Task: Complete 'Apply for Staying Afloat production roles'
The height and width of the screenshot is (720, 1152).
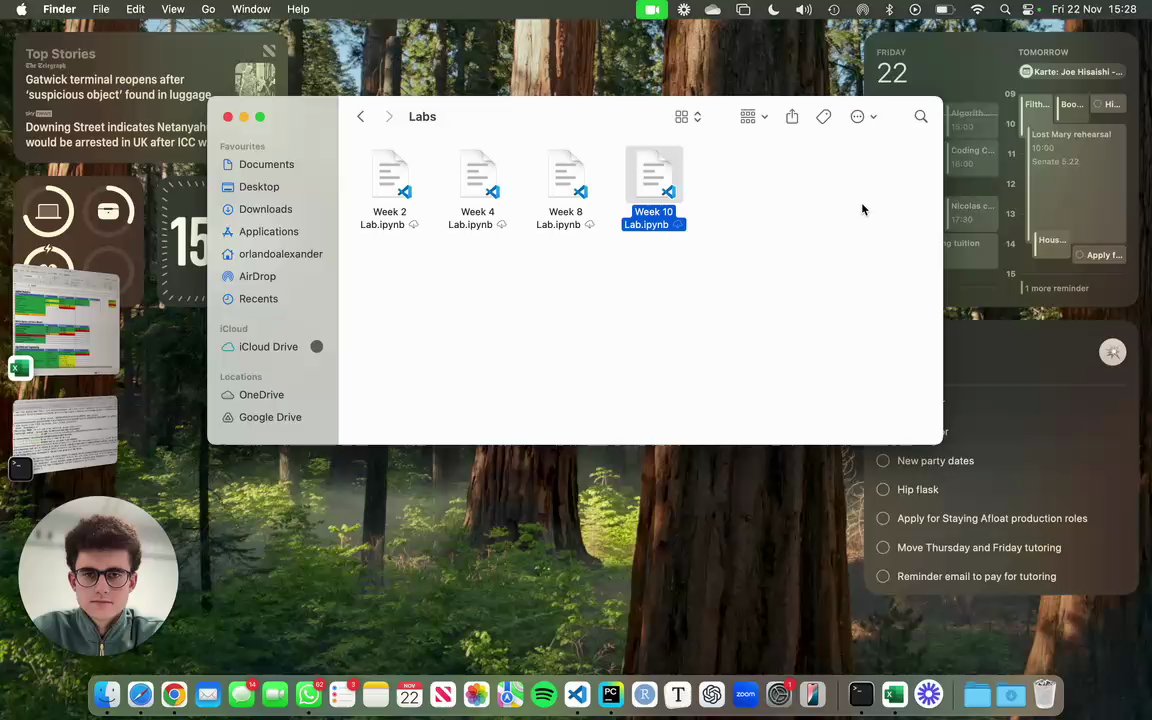Action: click(883, 518)
